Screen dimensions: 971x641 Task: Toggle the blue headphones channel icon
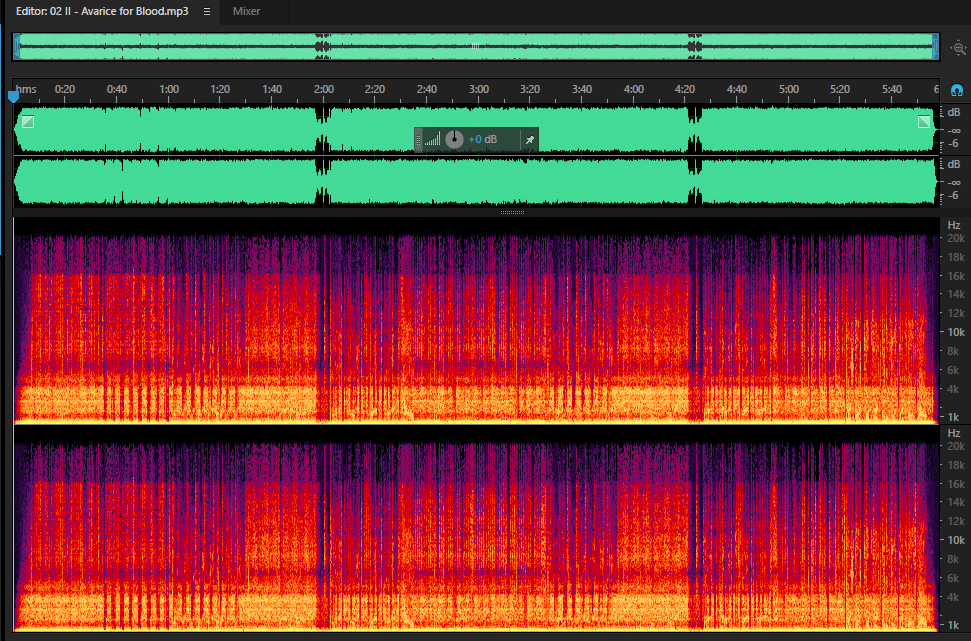coord(957,90)
